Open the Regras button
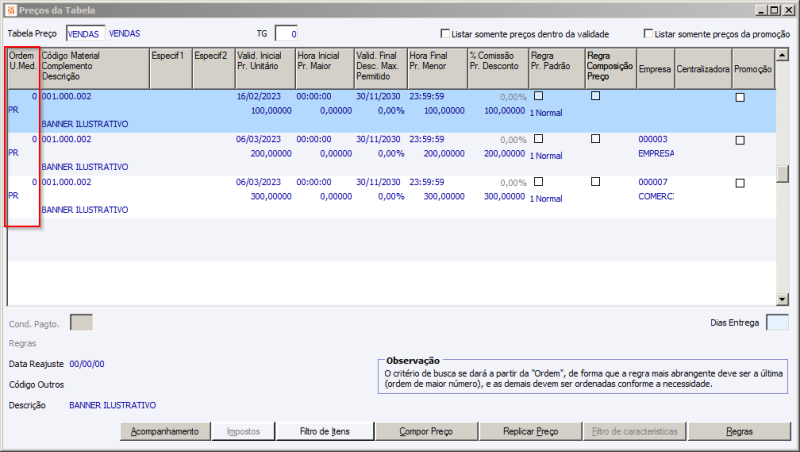This screenshot has height=452, width=800. (x=740, y=431)
